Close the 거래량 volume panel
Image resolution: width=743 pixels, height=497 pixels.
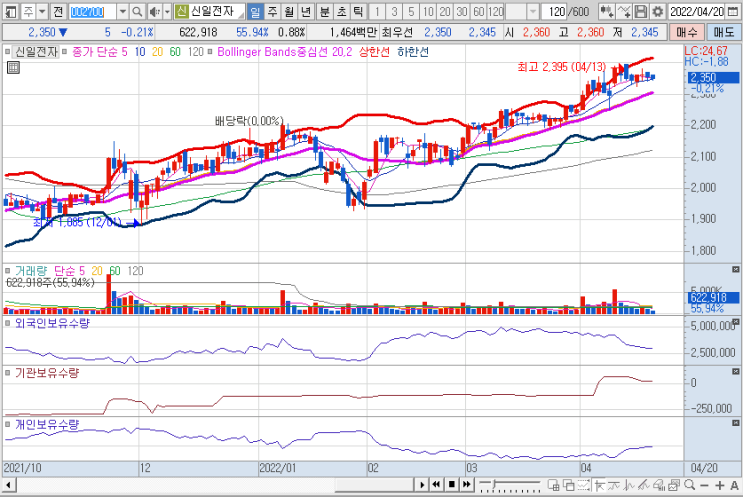[x=735, y=270]
